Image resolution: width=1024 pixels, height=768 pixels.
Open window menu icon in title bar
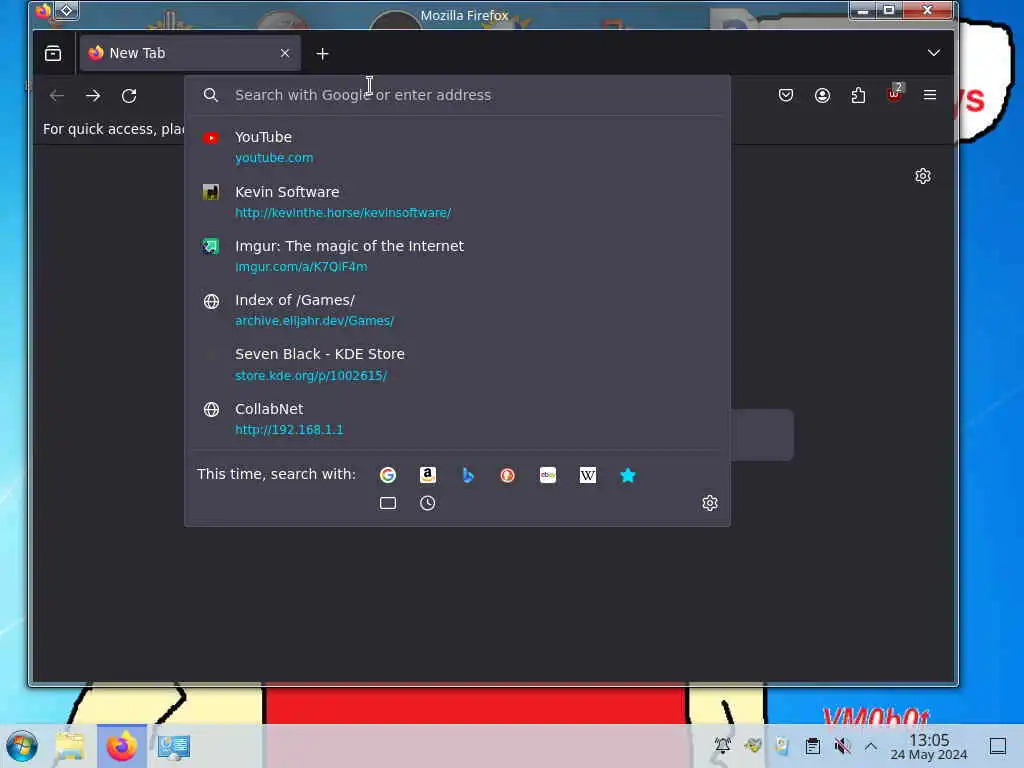coord(43,10)
